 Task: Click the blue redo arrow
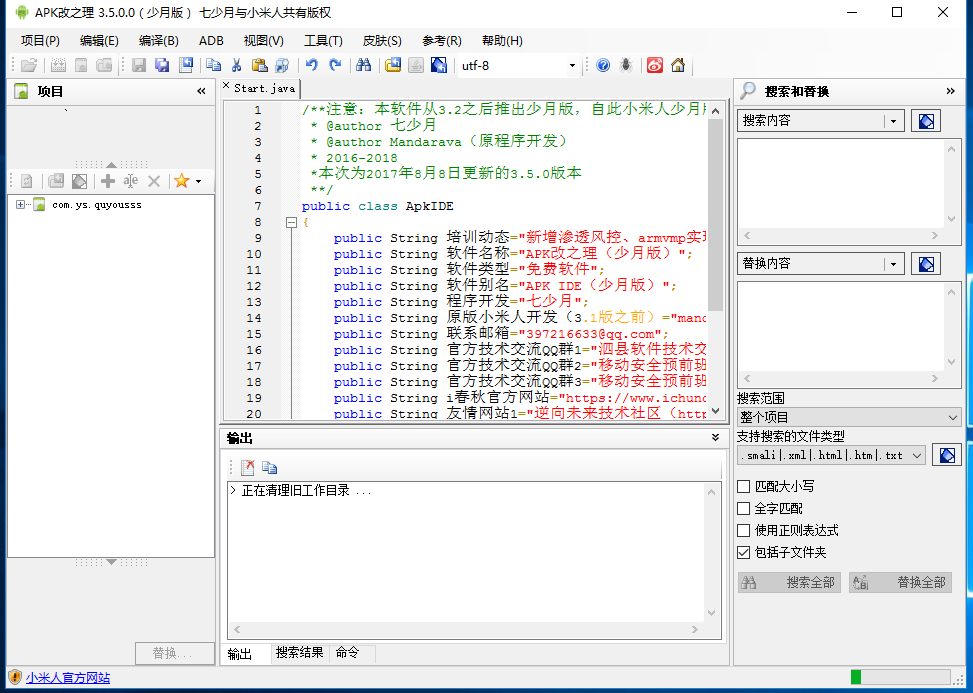pos(335,65)
